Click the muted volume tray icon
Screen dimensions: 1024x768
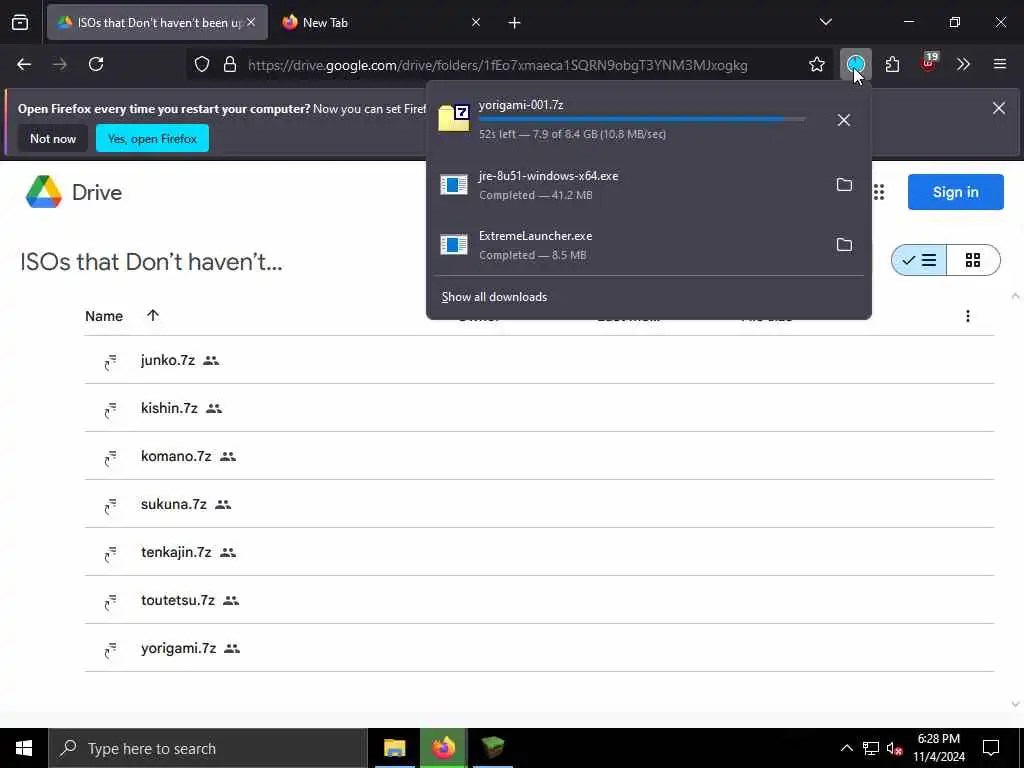tap(895, 748)
